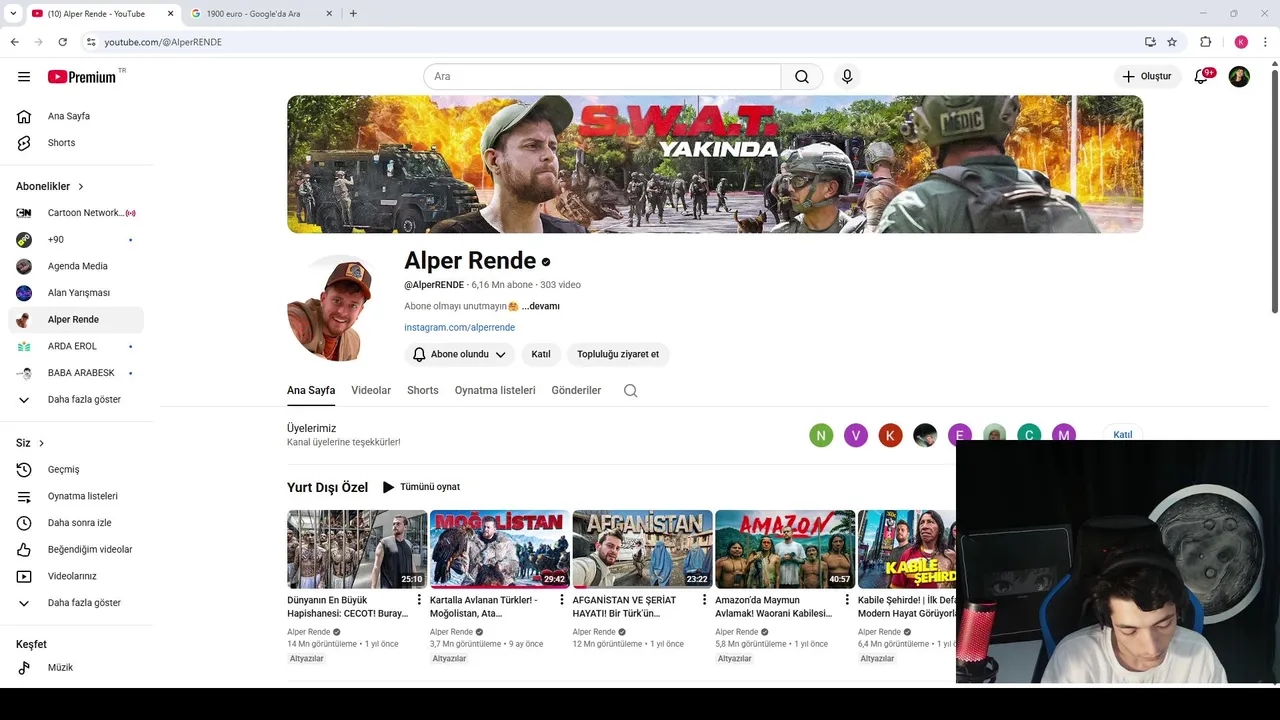The height and width of the screenshot is (720, 1280).
Task: Click the YouTube search input field
Action: click(602, 77)
